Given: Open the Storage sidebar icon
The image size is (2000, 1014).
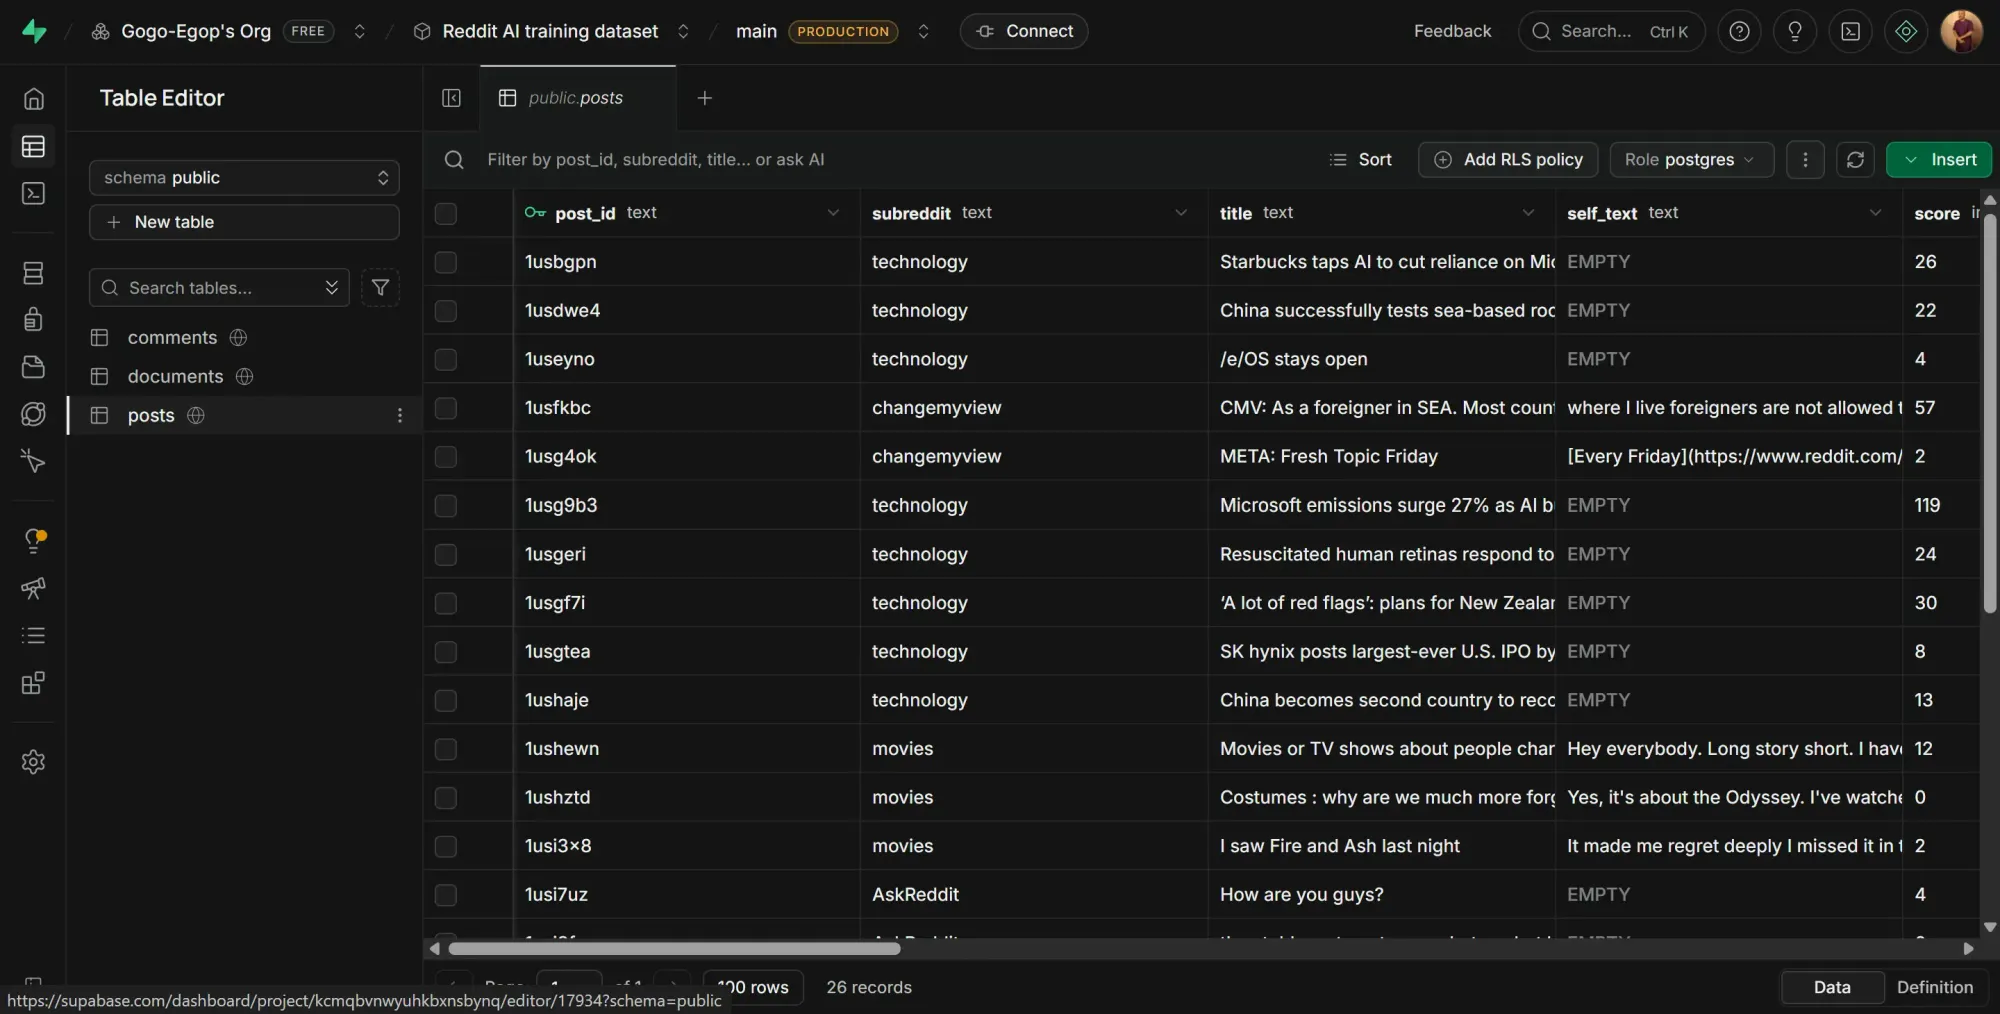Looking at the screenshot, I should pyautogui.click(x=33, y=367).
